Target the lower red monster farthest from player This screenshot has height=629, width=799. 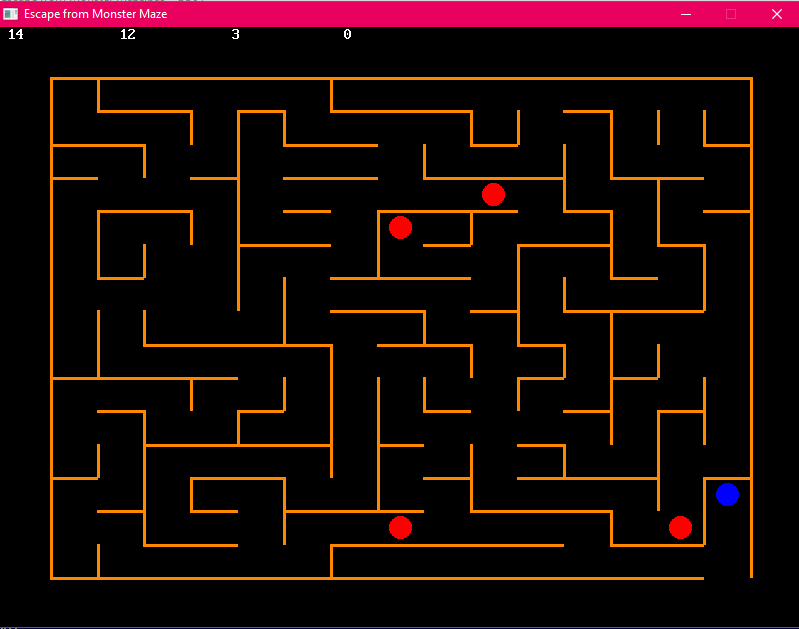tap(400, 527)
